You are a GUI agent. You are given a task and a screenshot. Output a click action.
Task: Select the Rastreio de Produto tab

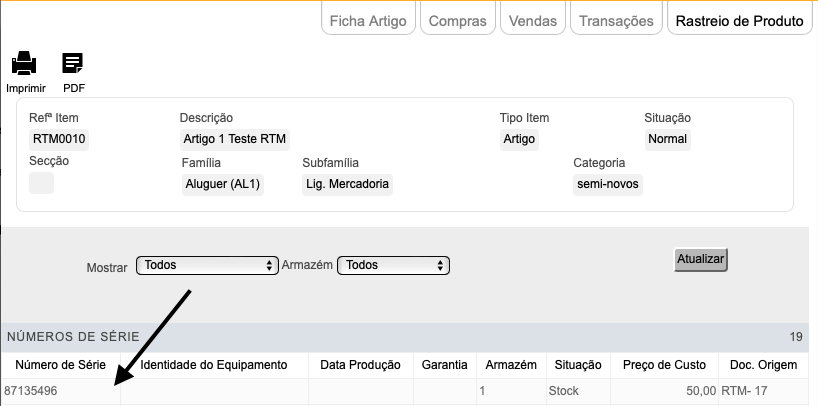[740, 19]
